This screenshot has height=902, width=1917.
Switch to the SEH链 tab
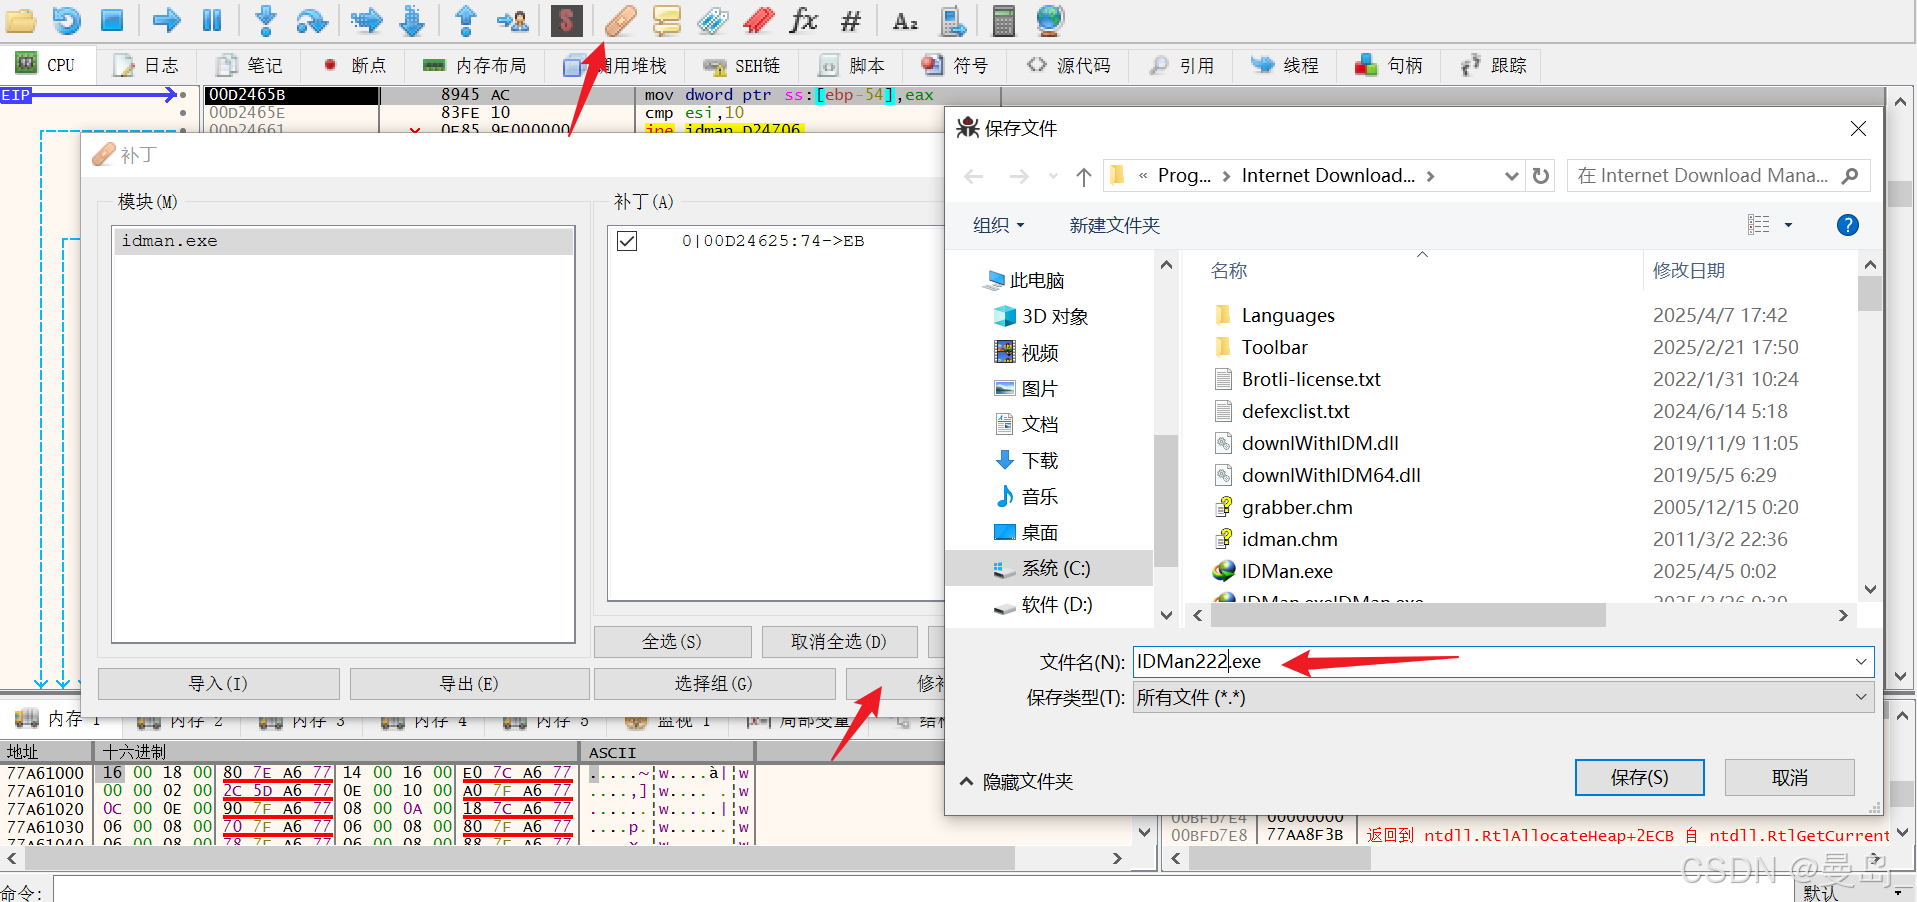(x=741, y=65)
